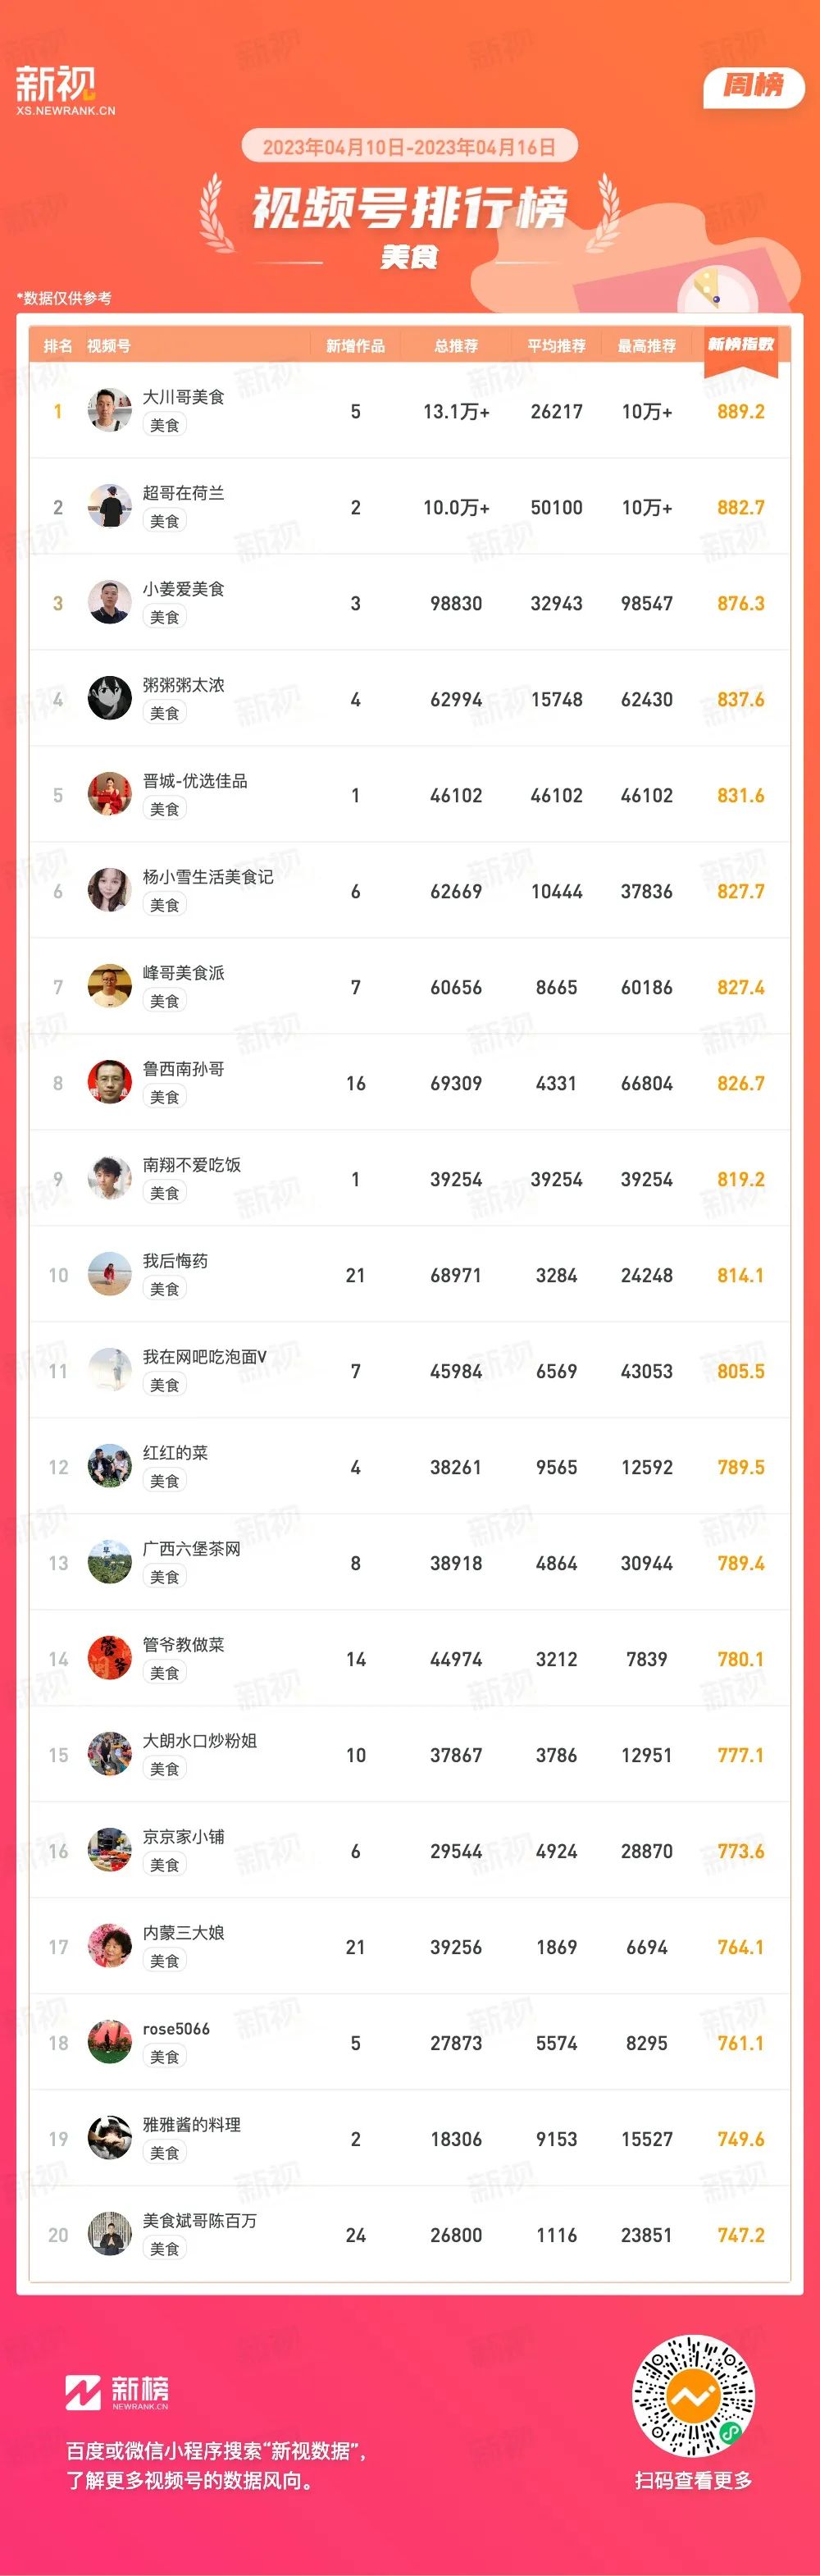Click the 美食 tag under 晋城-优选佳品
820x2576 pixels.
coord(164,809)
